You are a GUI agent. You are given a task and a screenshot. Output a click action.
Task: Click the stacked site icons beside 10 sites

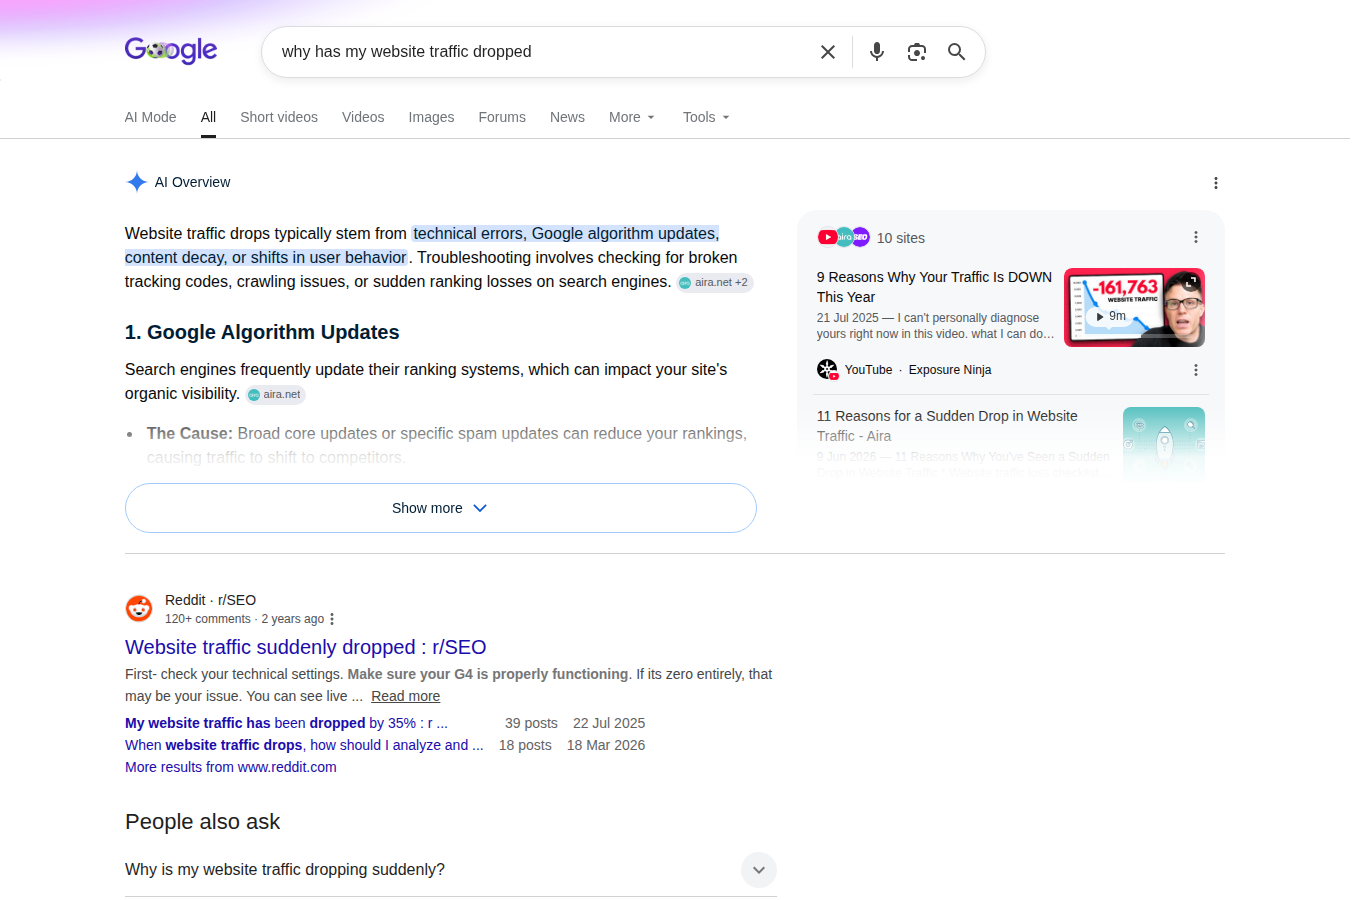(844, 237)
